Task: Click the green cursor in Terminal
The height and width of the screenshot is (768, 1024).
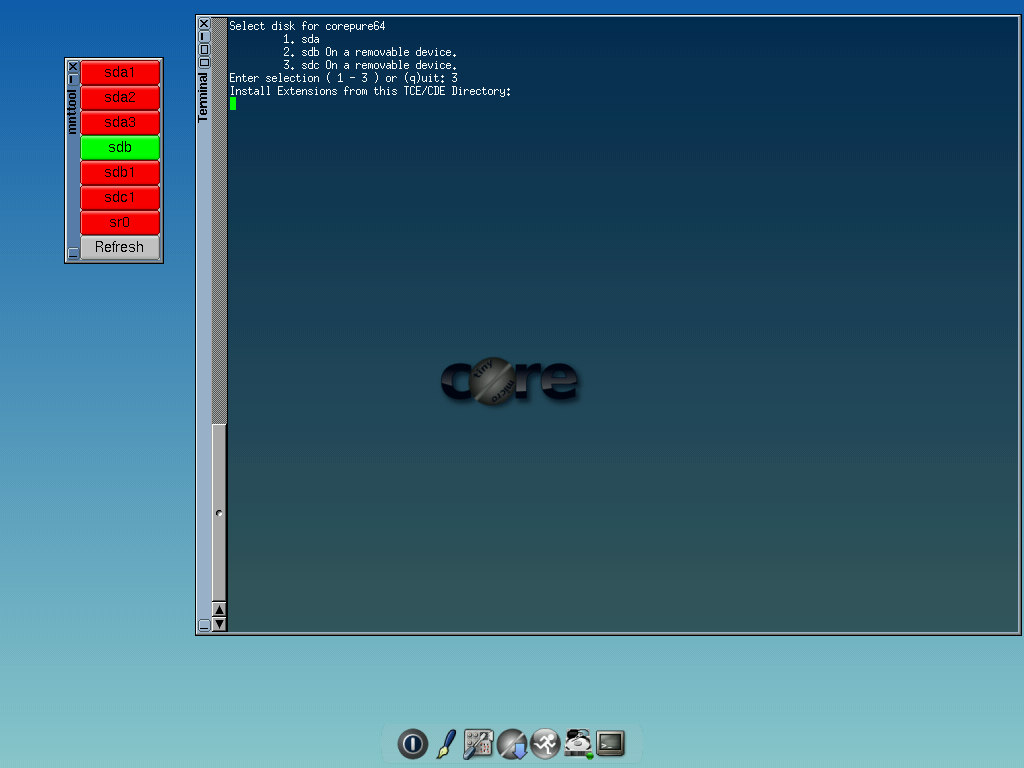Action: tap(232, 104)
